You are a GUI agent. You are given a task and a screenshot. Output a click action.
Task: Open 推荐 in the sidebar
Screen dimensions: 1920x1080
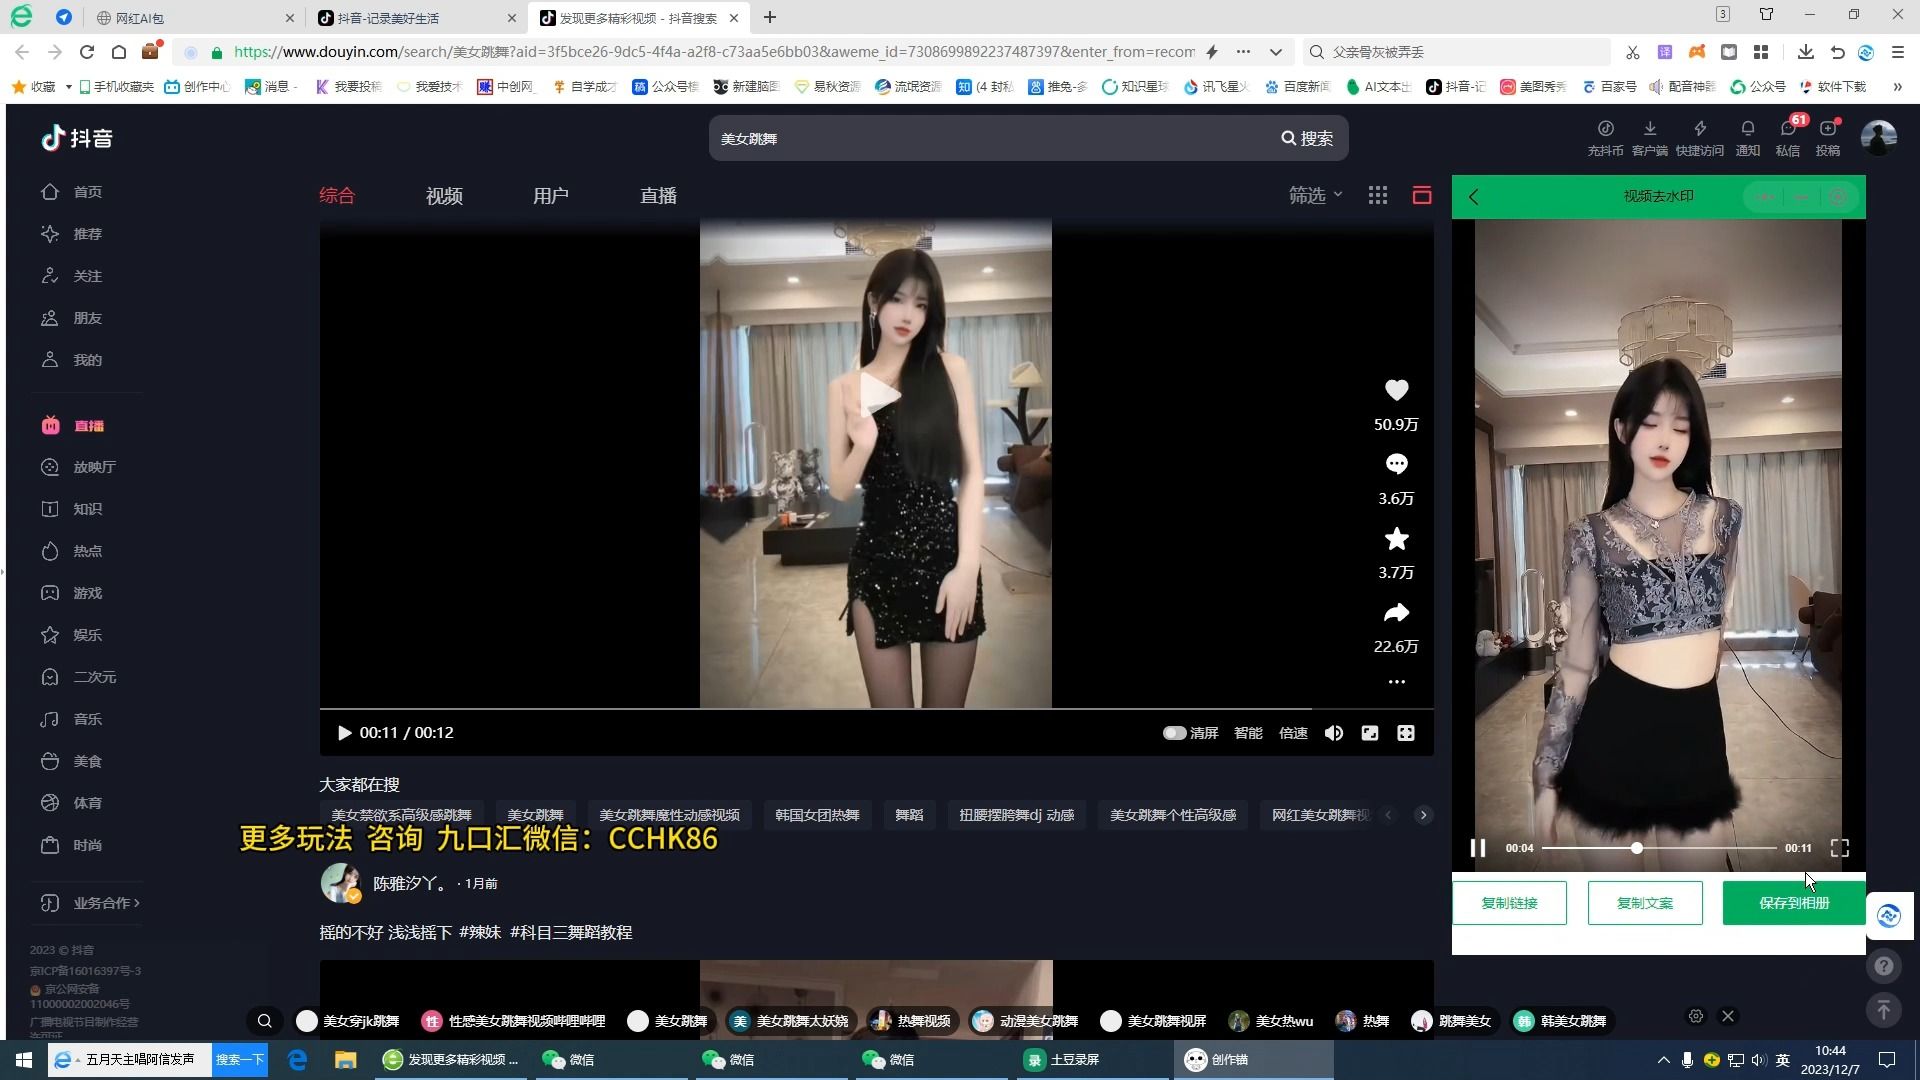click(71, 234)
